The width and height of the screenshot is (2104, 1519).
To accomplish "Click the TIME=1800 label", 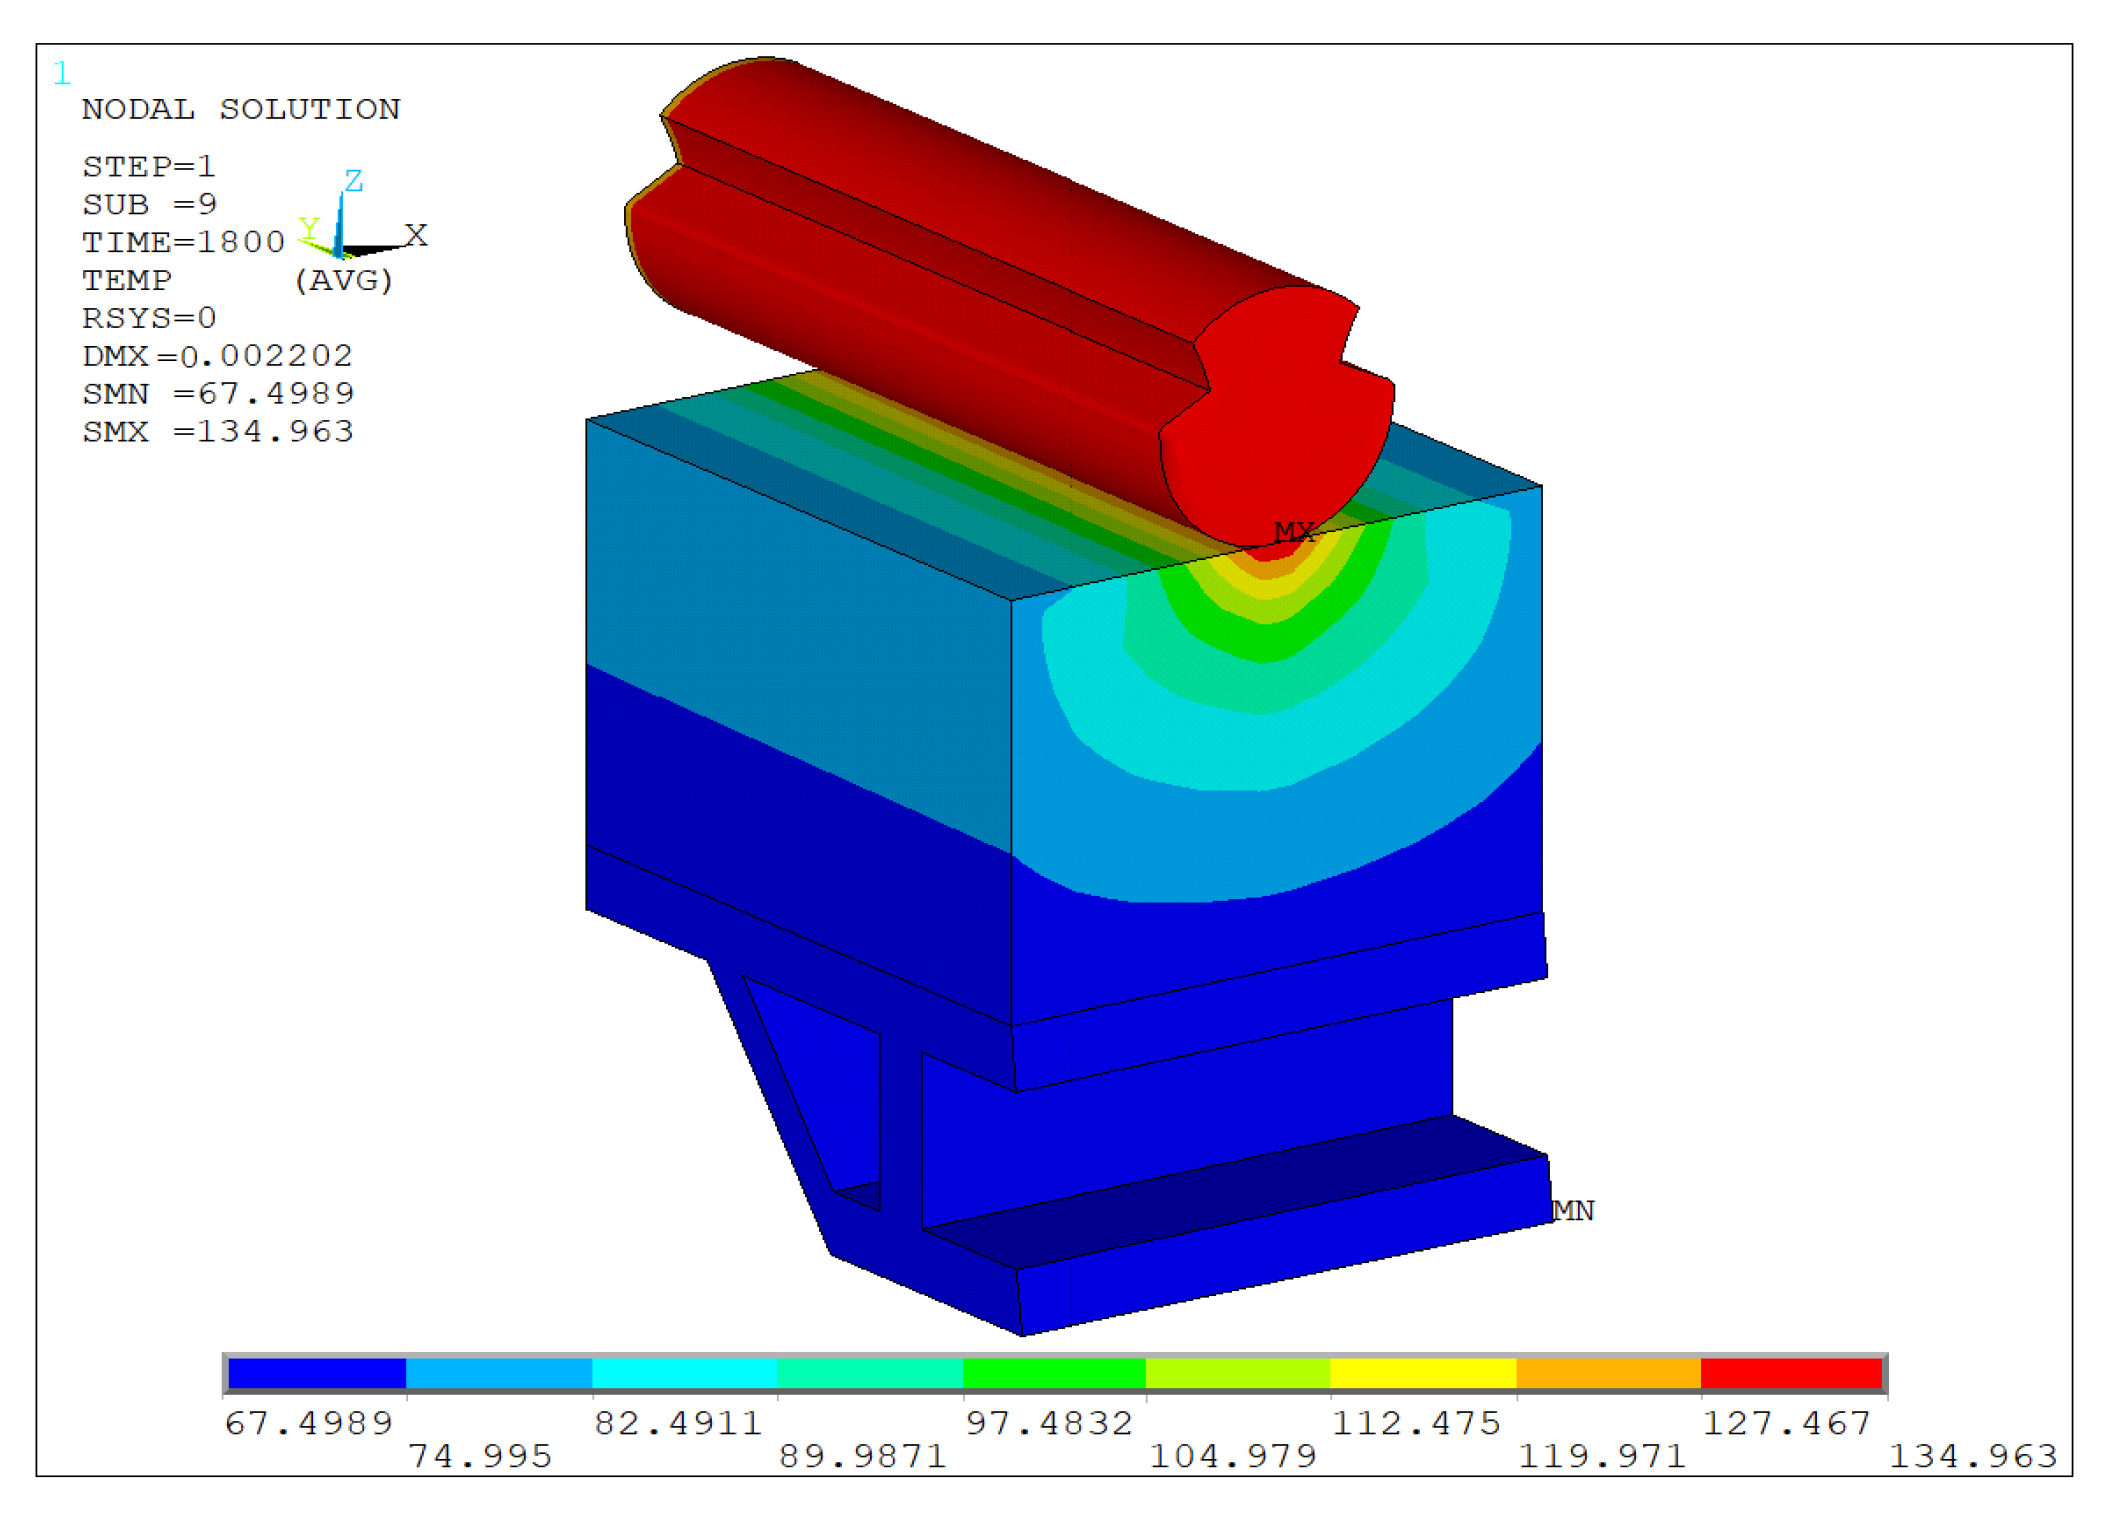I will coord(183,242).
